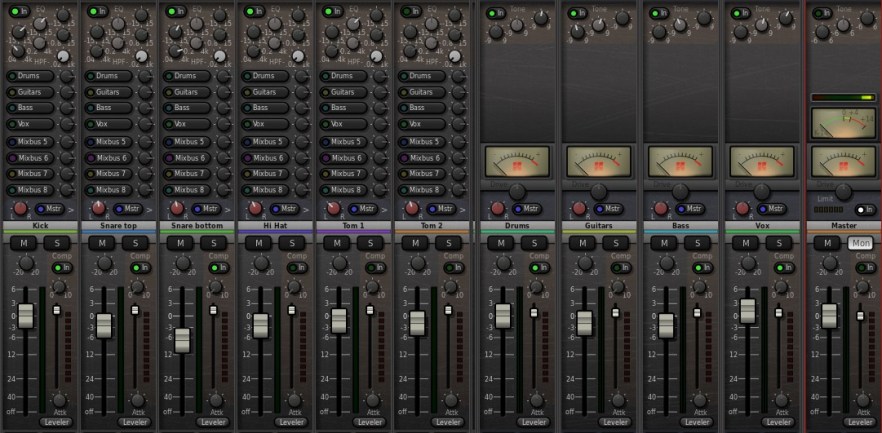Open Leveler mode selector on Kick

coord(57,422)
